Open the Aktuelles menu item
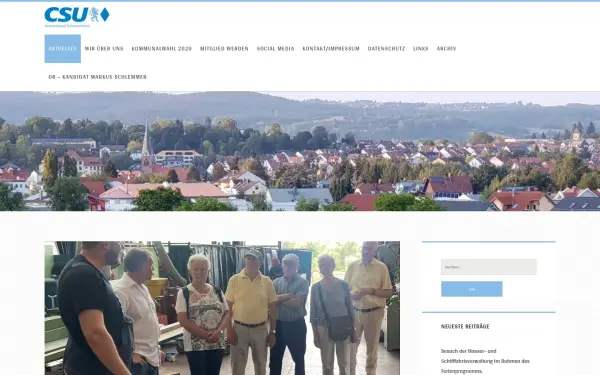 (x=62, y=49)
